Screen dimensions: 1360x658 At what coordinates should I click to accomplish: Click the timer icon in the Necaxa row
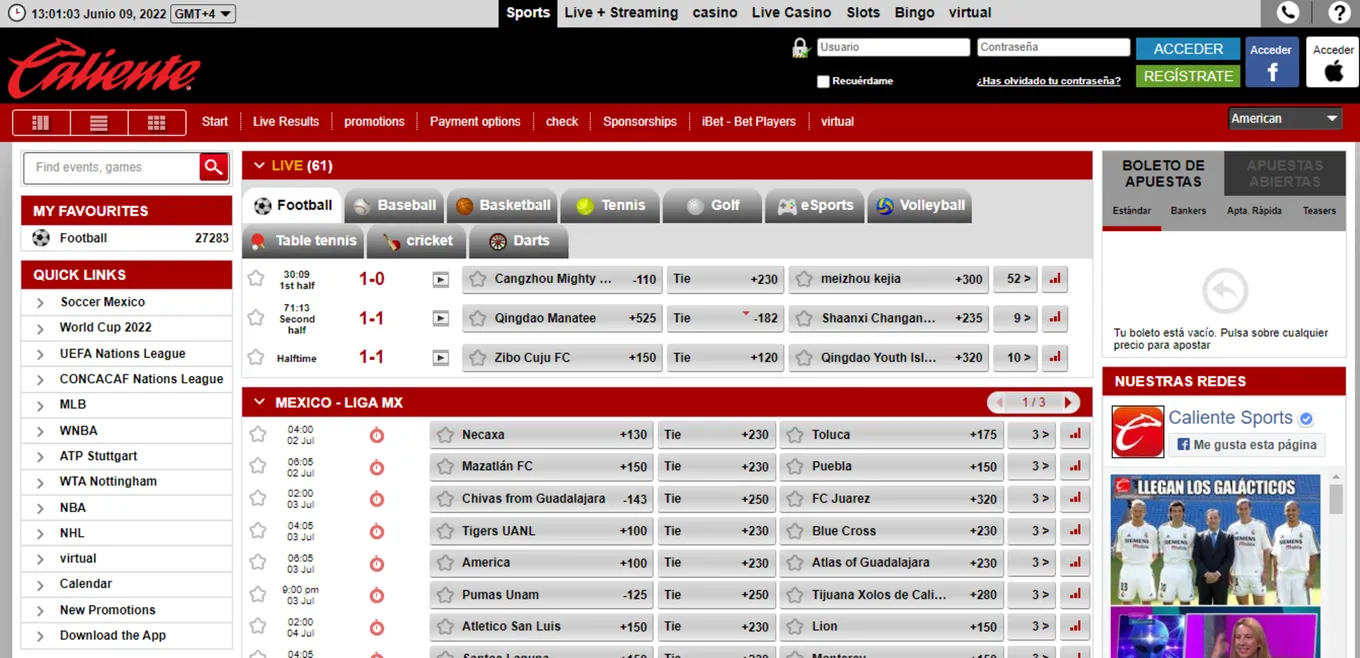tap(377, 435)
